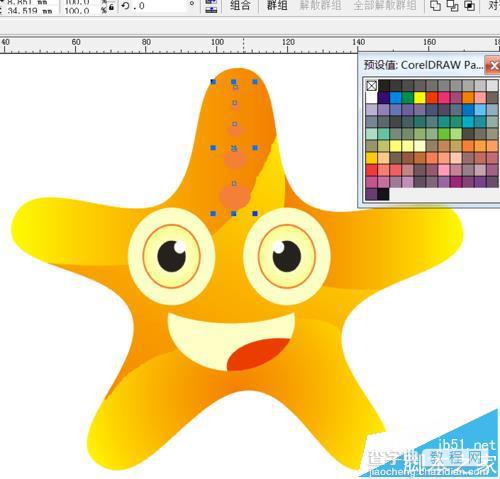Select the starfish's right black pupil
Image resolution: width=500 pixels, height=479 pixels.
point(287,256)
